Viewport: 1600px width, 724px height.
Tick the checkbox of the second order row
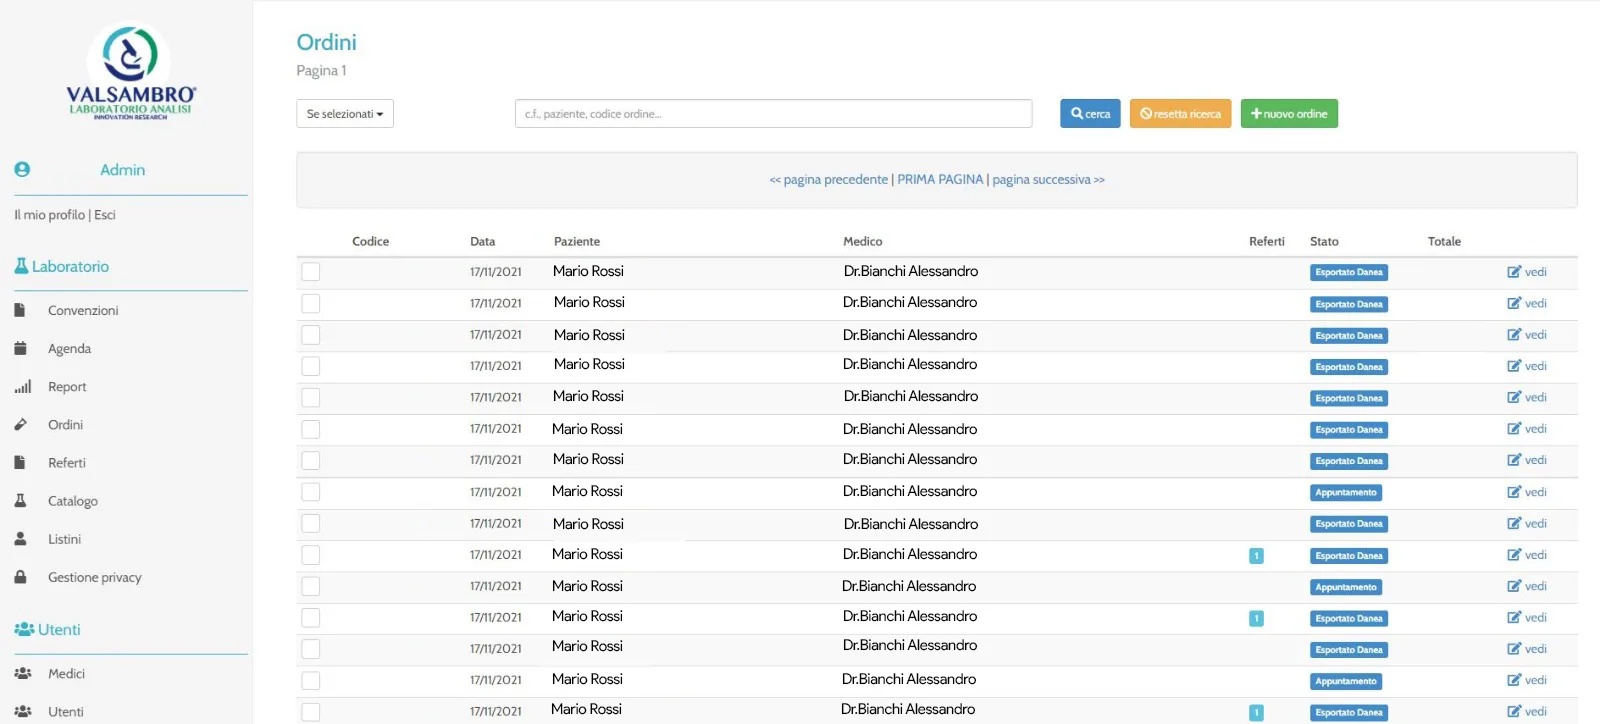point(311,303)
